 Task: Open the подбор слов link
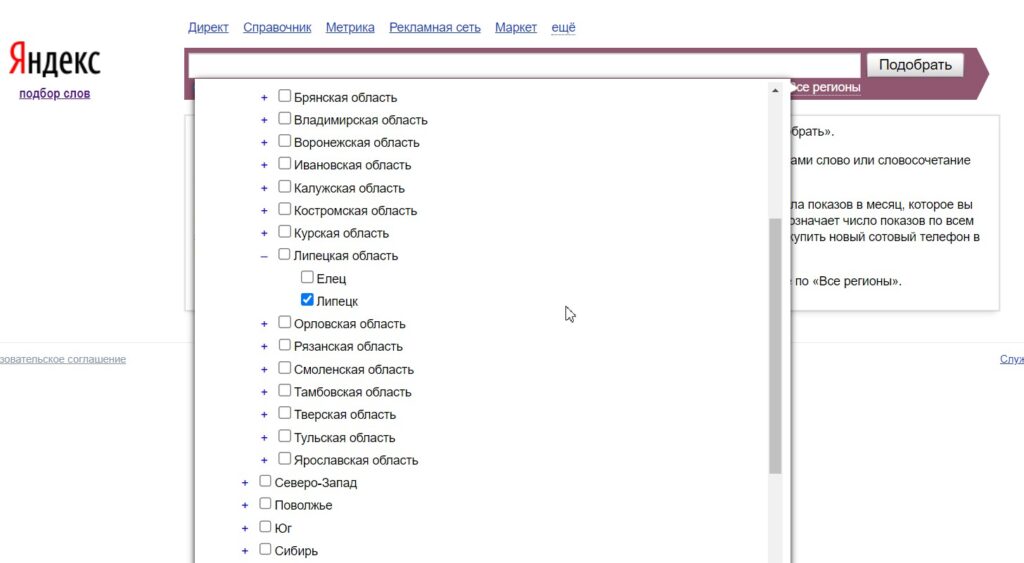[55, 93]
